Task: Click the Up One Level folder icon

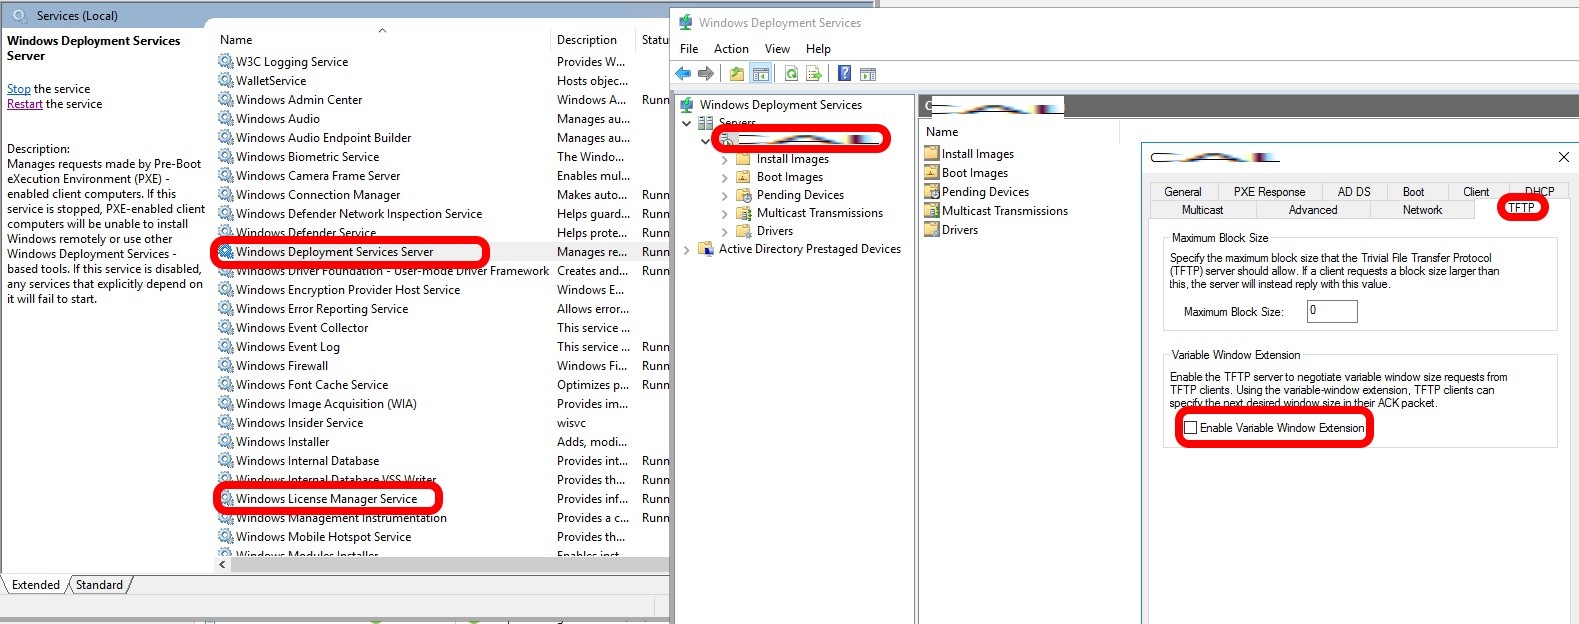Action: (x=737, y=74)
